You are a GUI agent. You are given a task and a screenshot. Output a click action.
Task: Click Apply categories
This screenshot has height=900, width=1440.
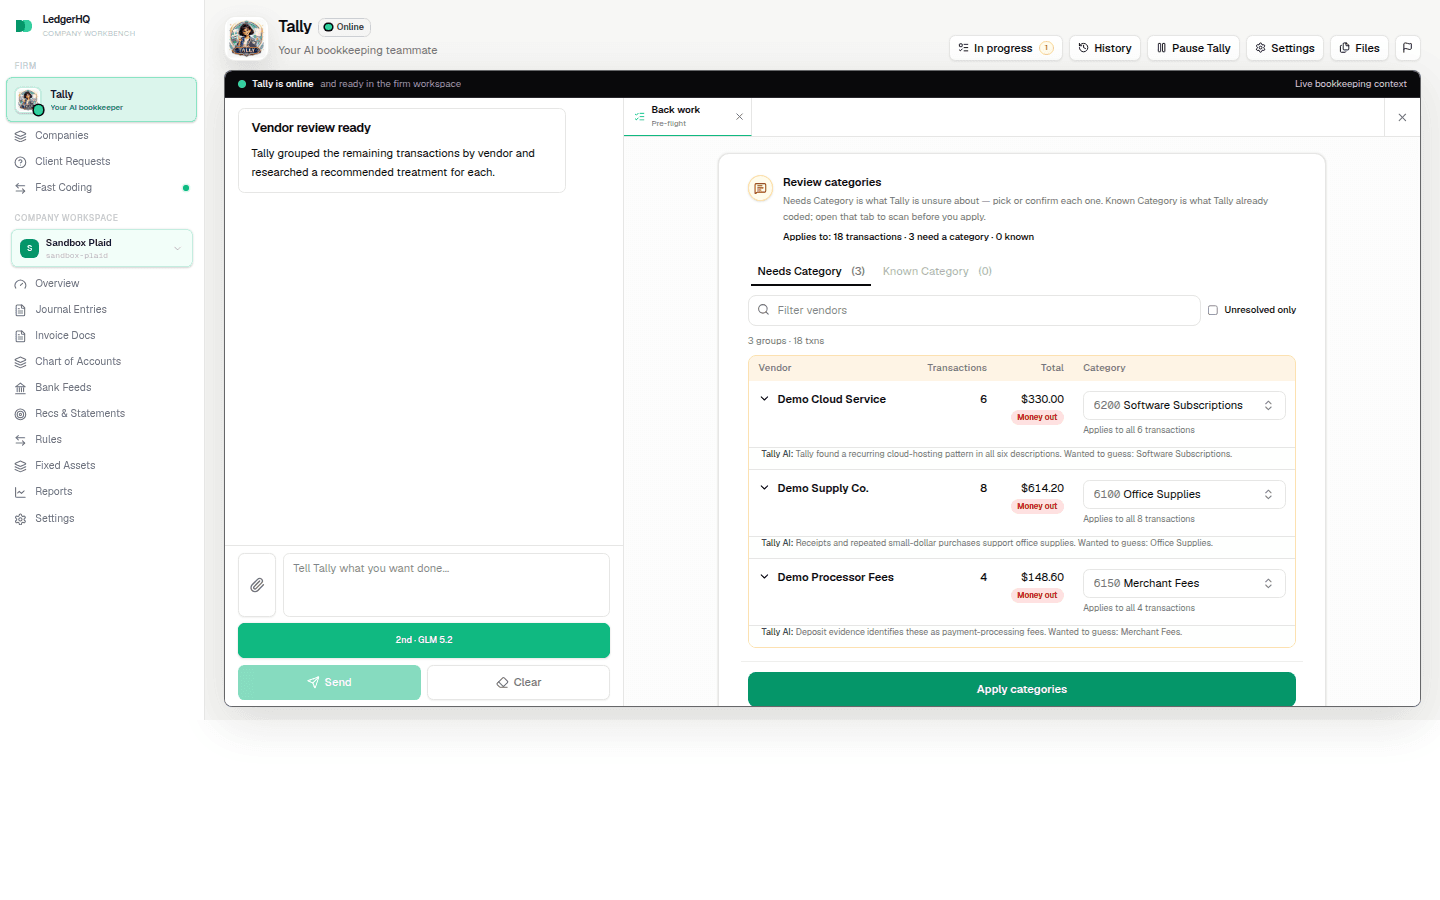(x=1021, y=690)
